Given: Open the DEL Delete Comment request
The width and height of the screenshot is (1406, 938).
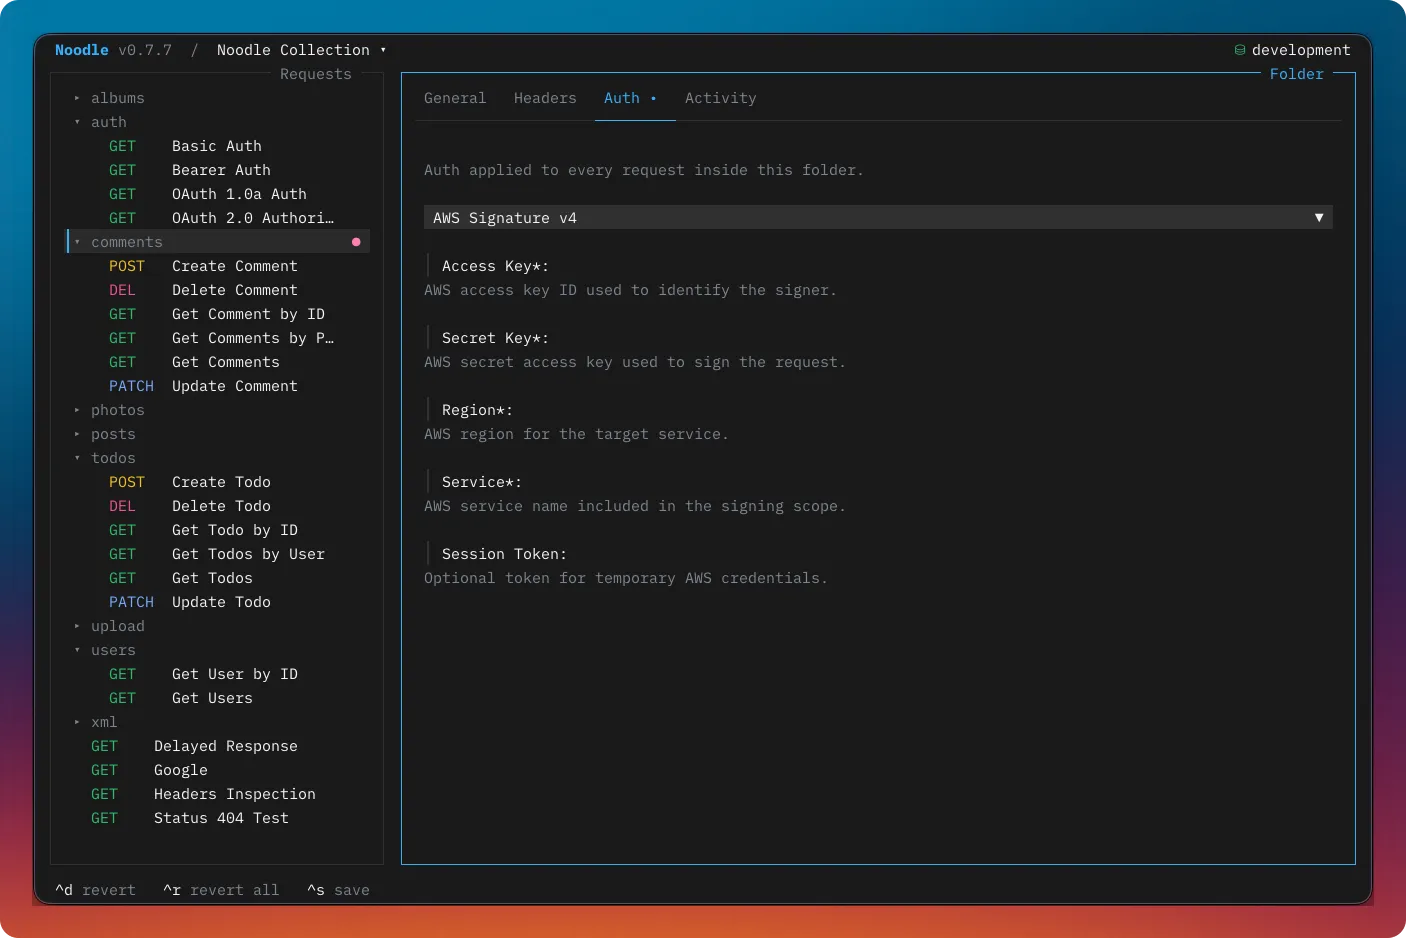Looking at the screenshot, I should (218, 290).
